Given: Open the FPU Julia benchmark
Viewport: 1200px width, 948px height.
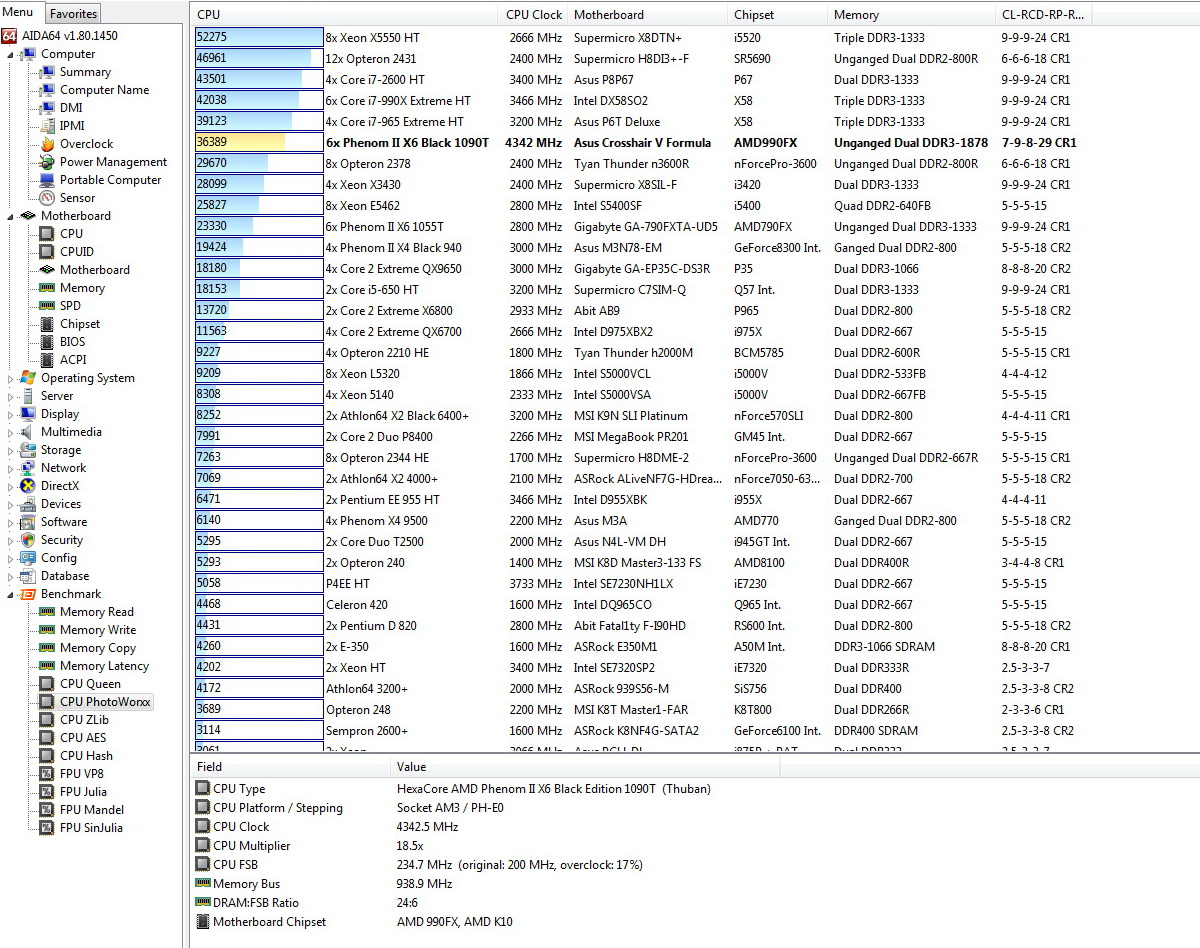Looking at the screenshot, I should (x=83, y=792).
